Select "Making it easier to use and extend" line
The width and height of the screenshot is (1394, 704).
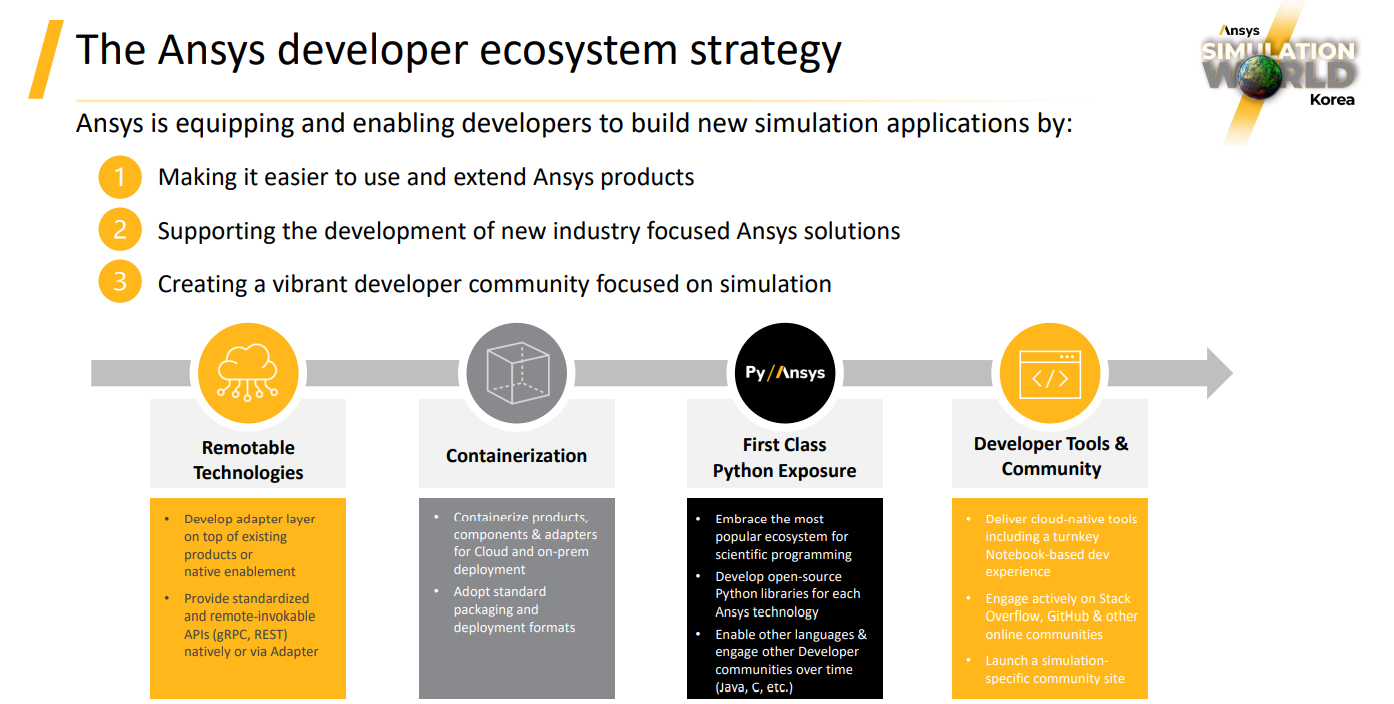(x=426, y=178)
